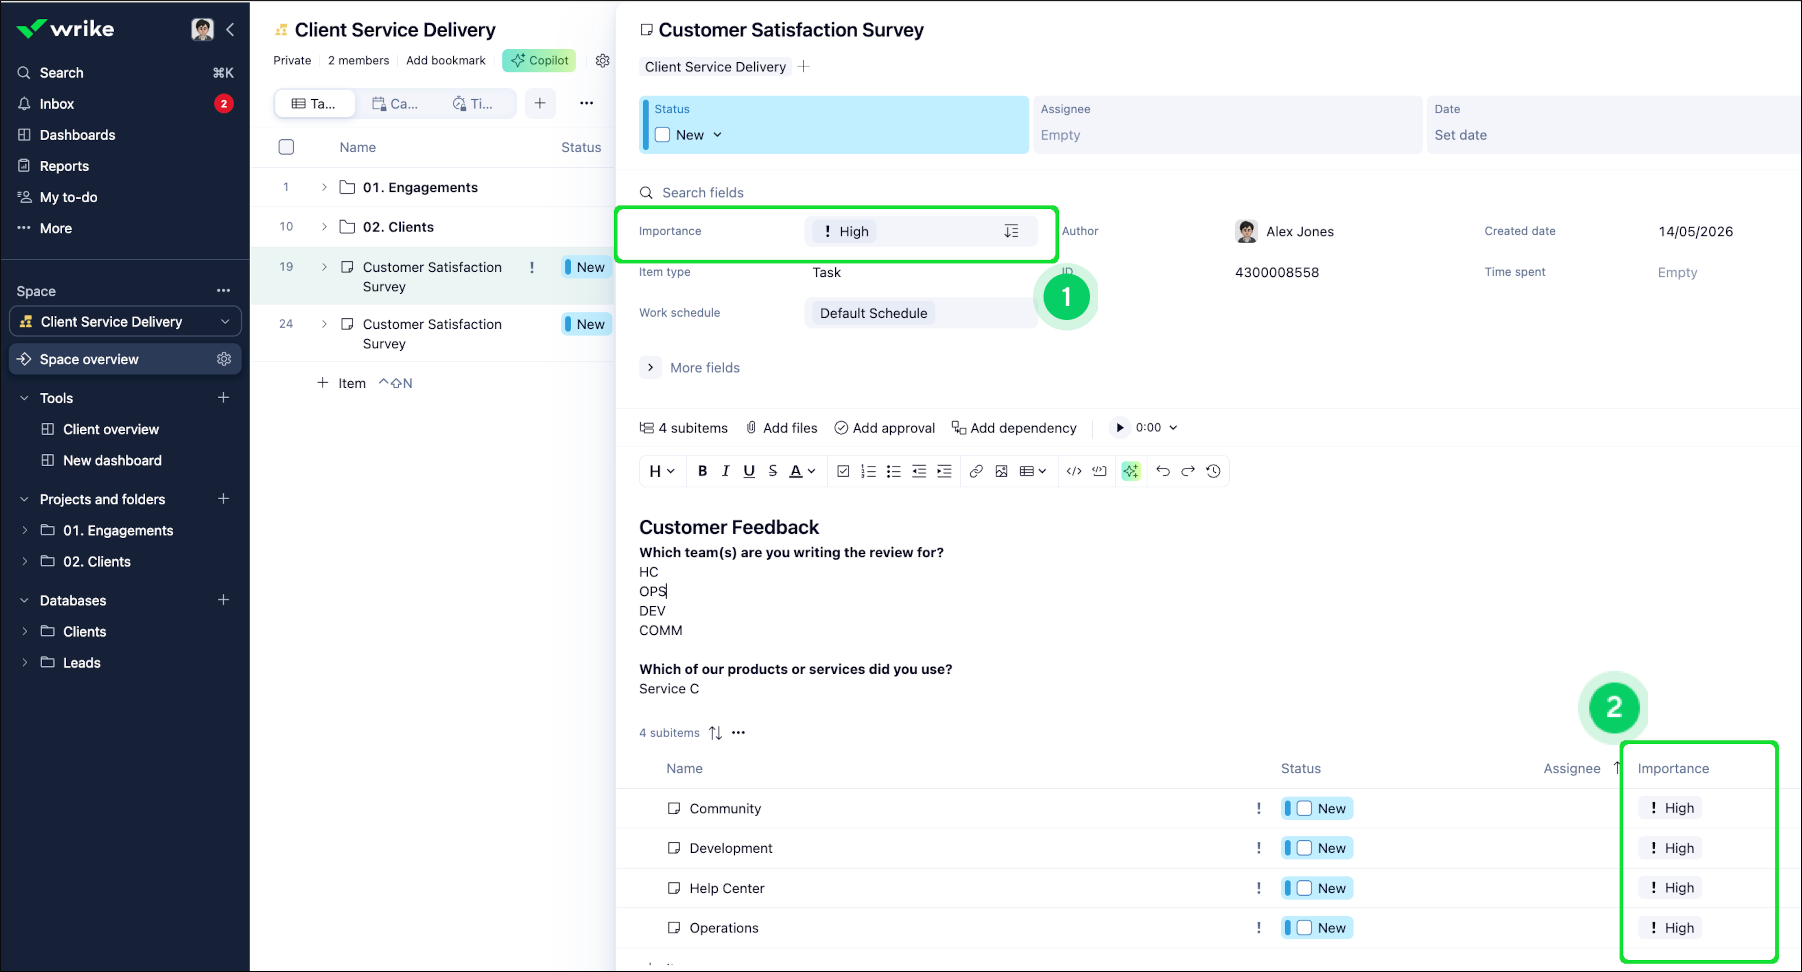Click the Copilot button
The height and width of the screenshot is (972, 1802).
pyautogui.click(x=539, y=60)
